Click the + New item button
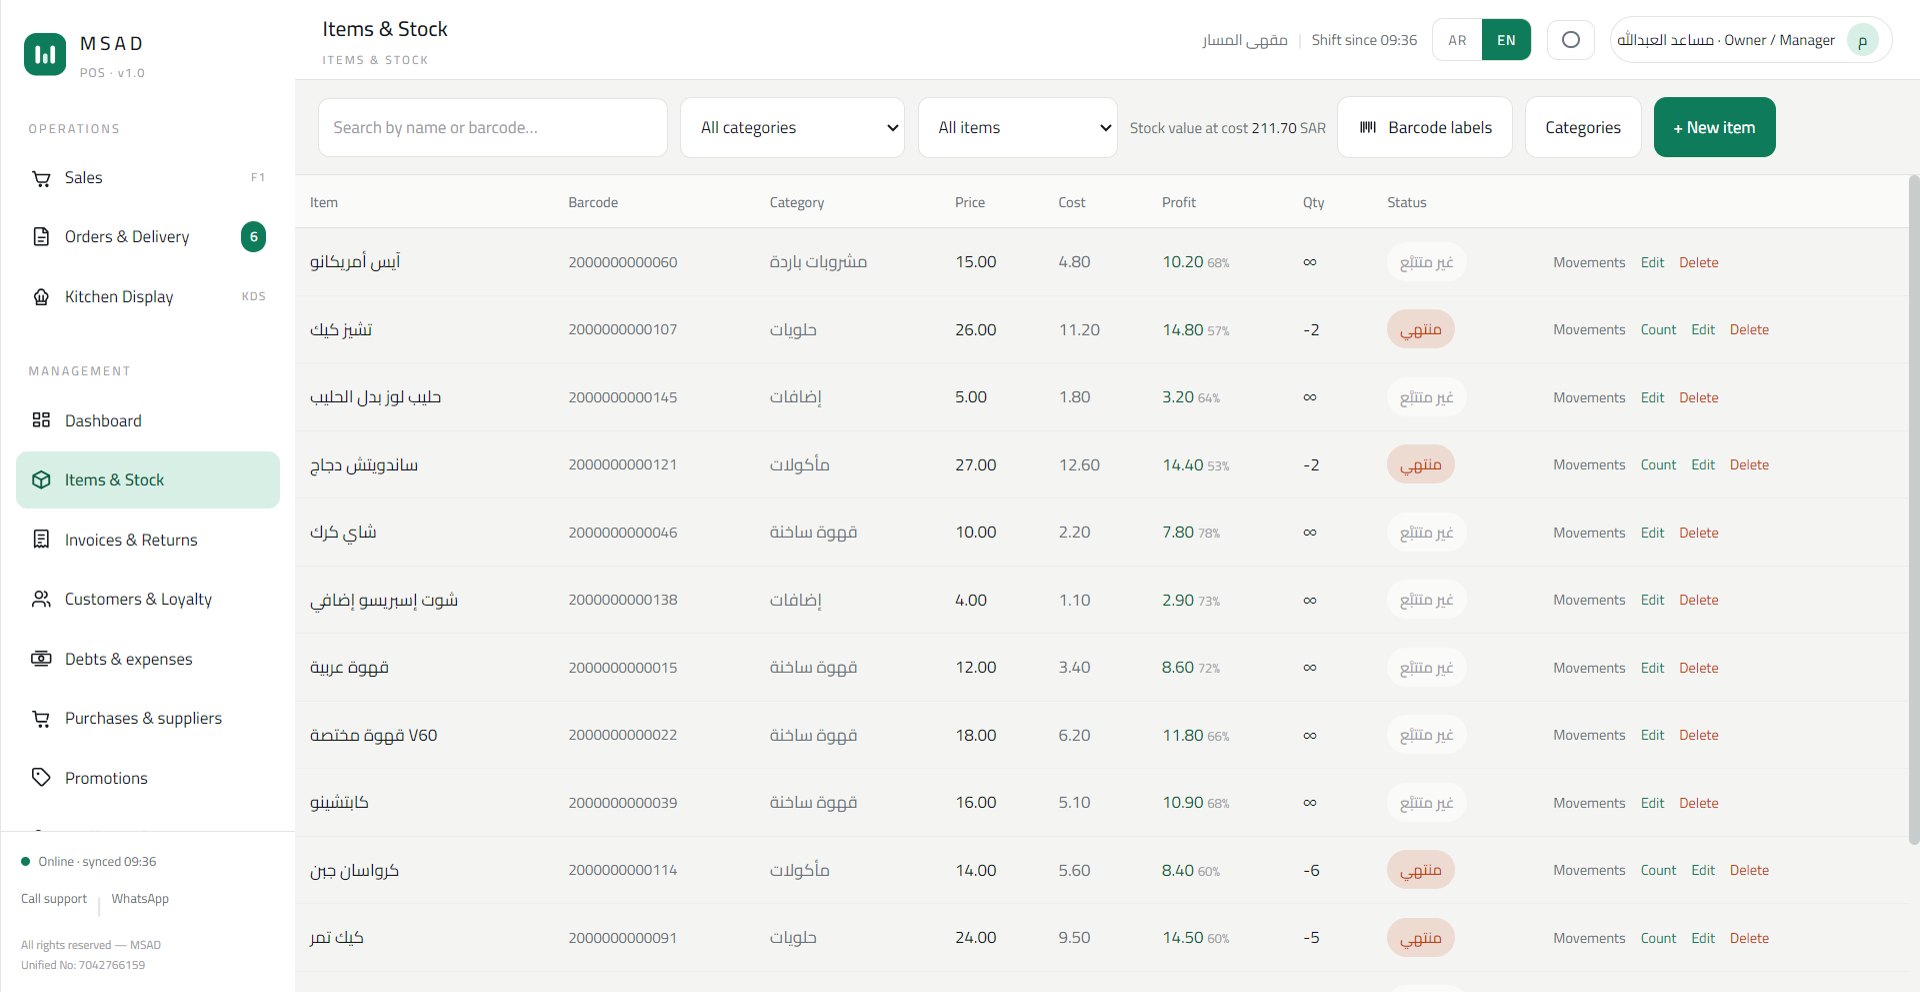This screenshot has width=1920, height=992. tap(1715, 127)
